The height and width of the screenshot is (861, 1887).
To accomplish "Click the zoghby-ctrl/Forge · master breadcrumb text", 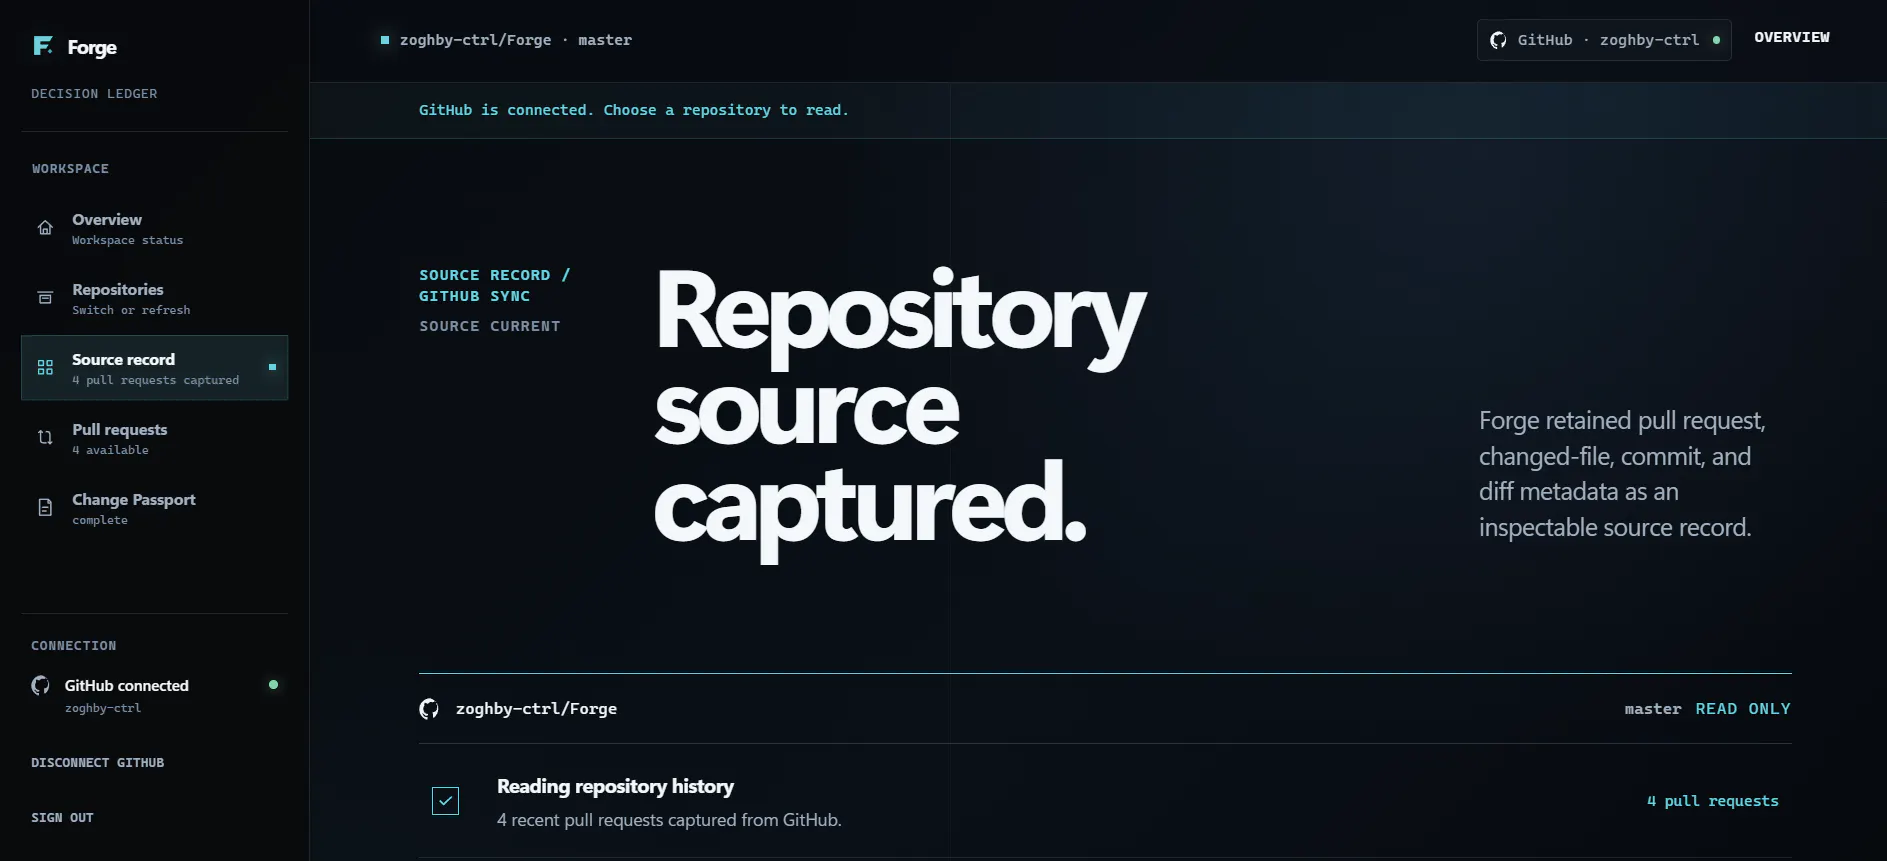I will coord(516,40).
